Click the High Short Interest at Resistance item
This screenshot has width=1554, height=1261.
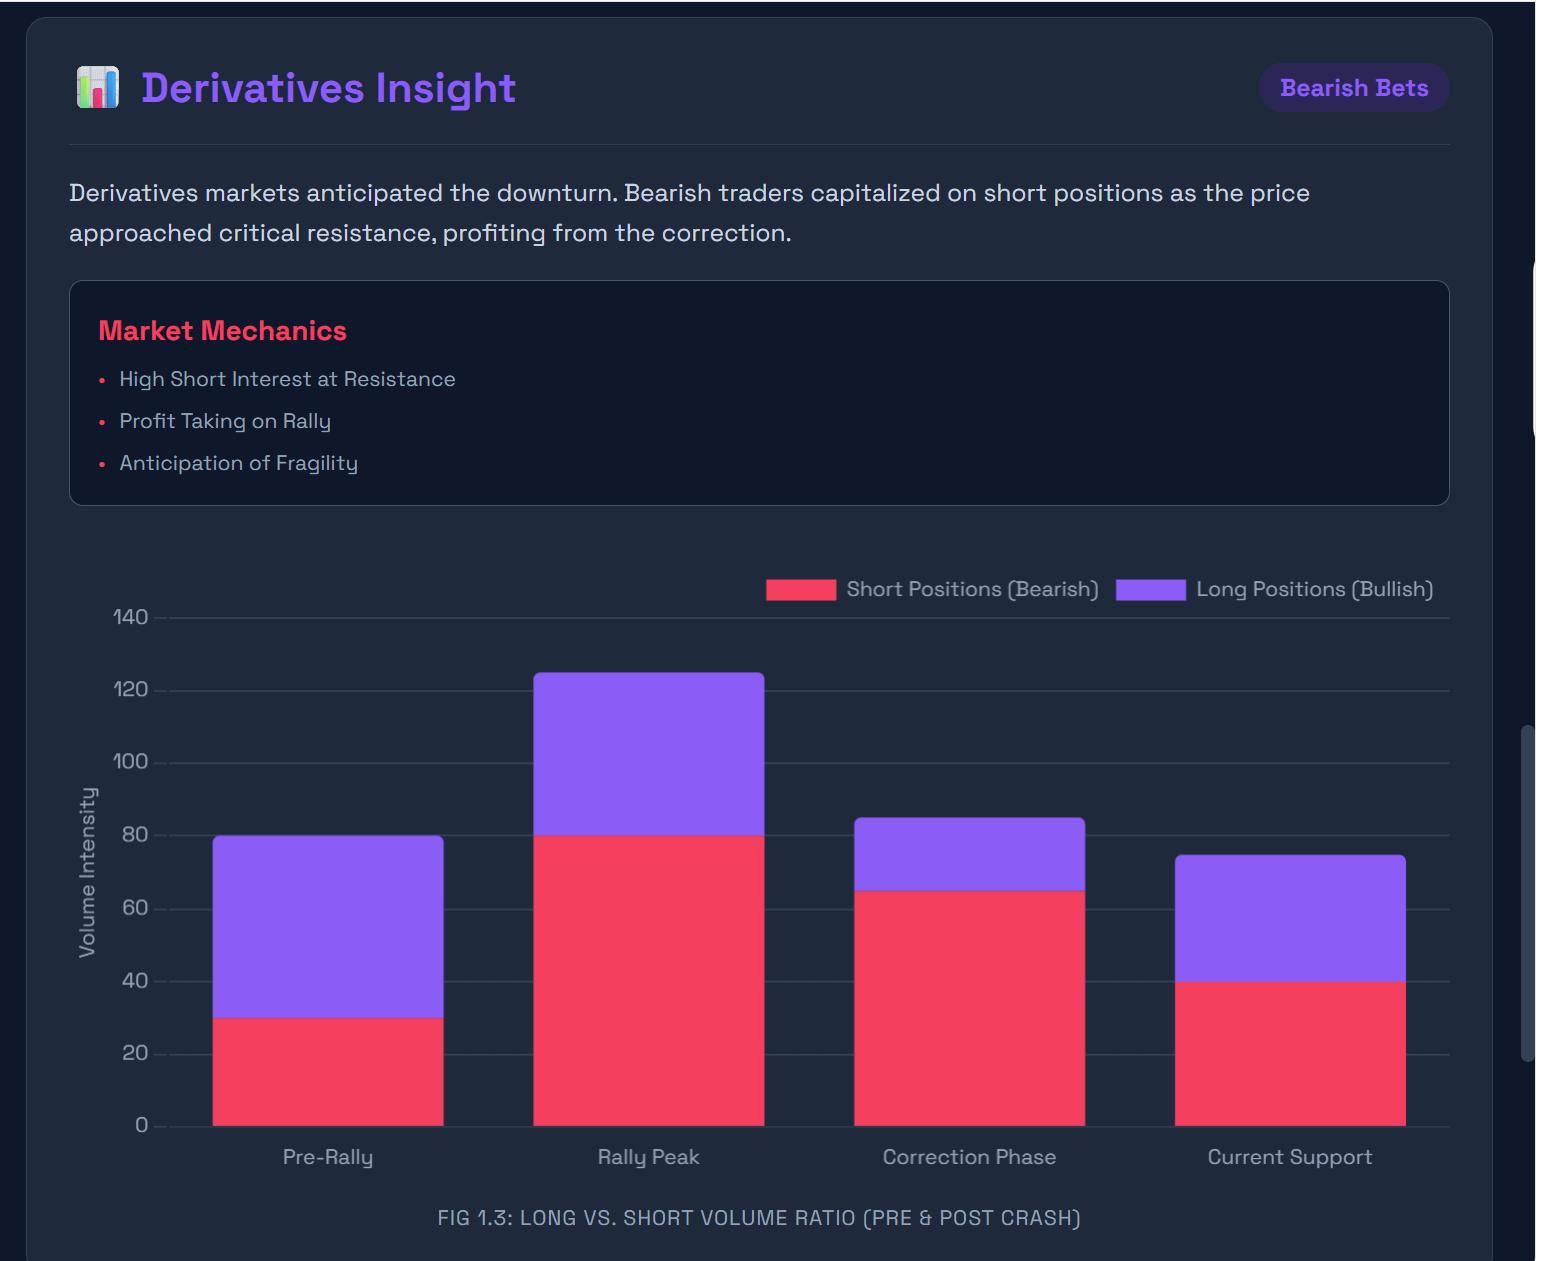287,379
